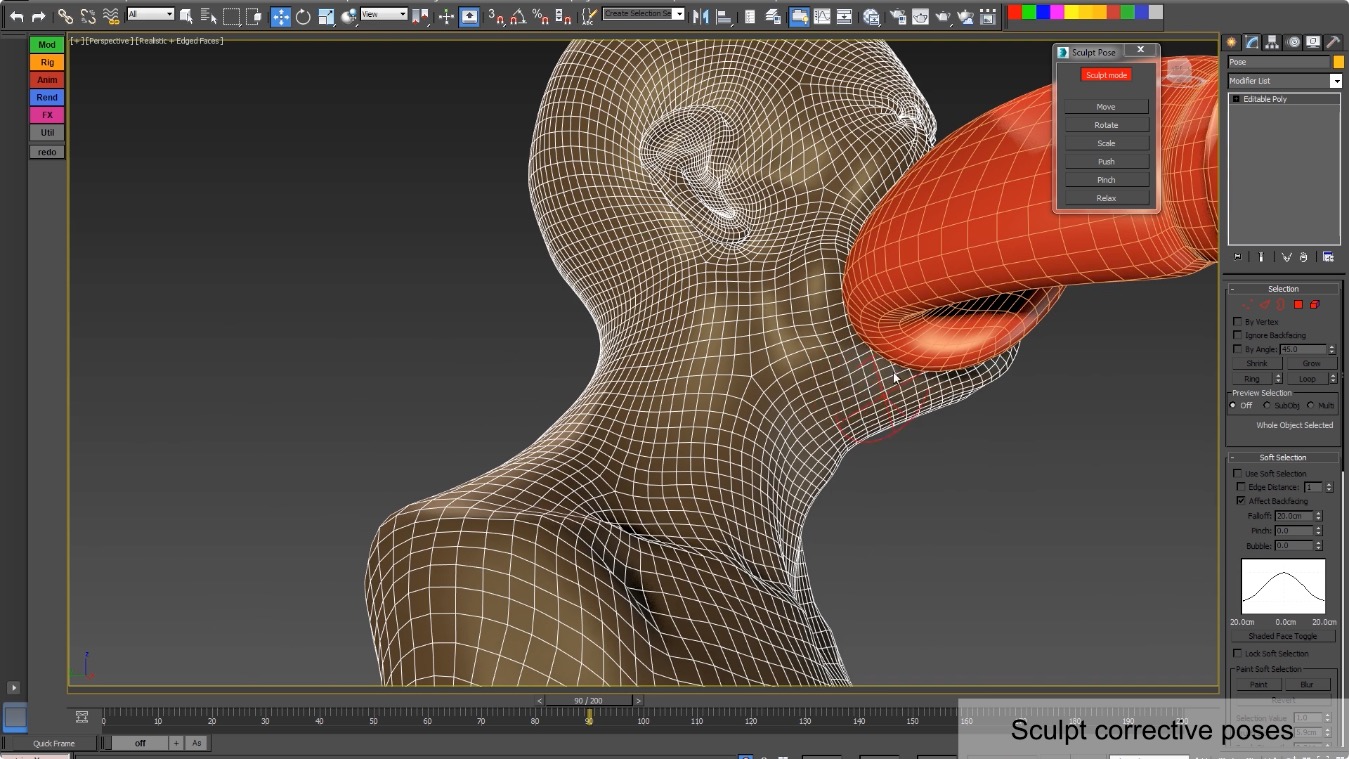Image resolution: width=1349 pixels, height=759 pixels.
Task: Activate the Rotate tool in main toolbar
Action: 303,16
